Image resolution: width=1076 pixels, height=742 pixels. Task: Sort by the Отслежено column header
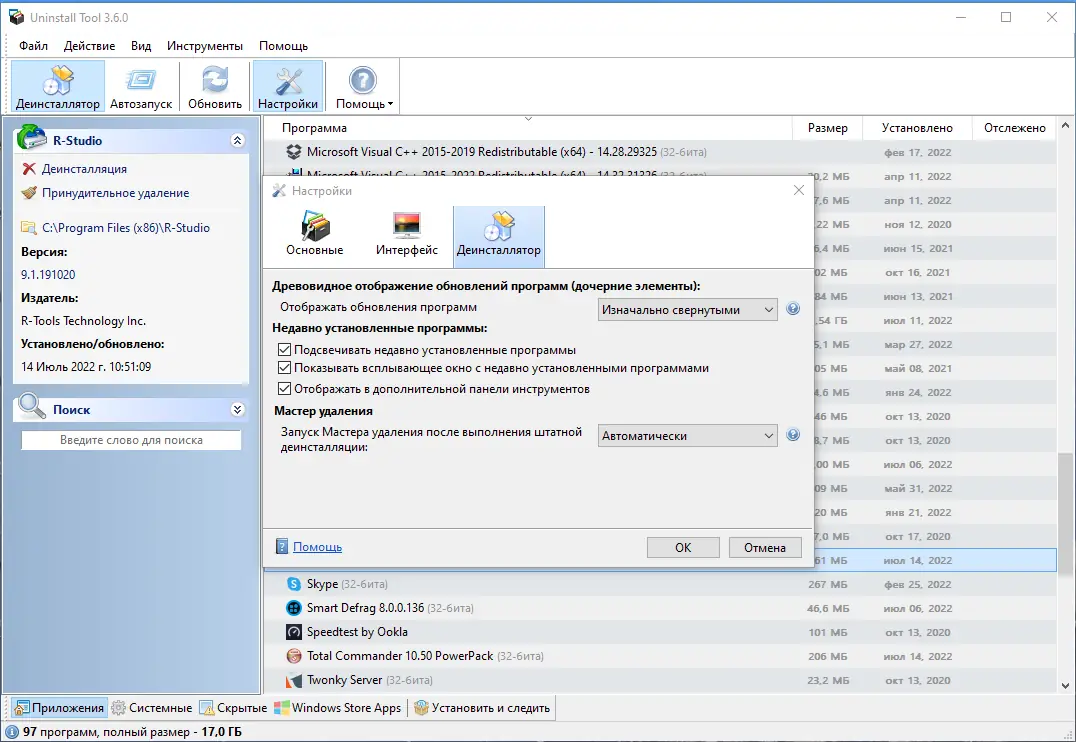[x=1014, y=128]
